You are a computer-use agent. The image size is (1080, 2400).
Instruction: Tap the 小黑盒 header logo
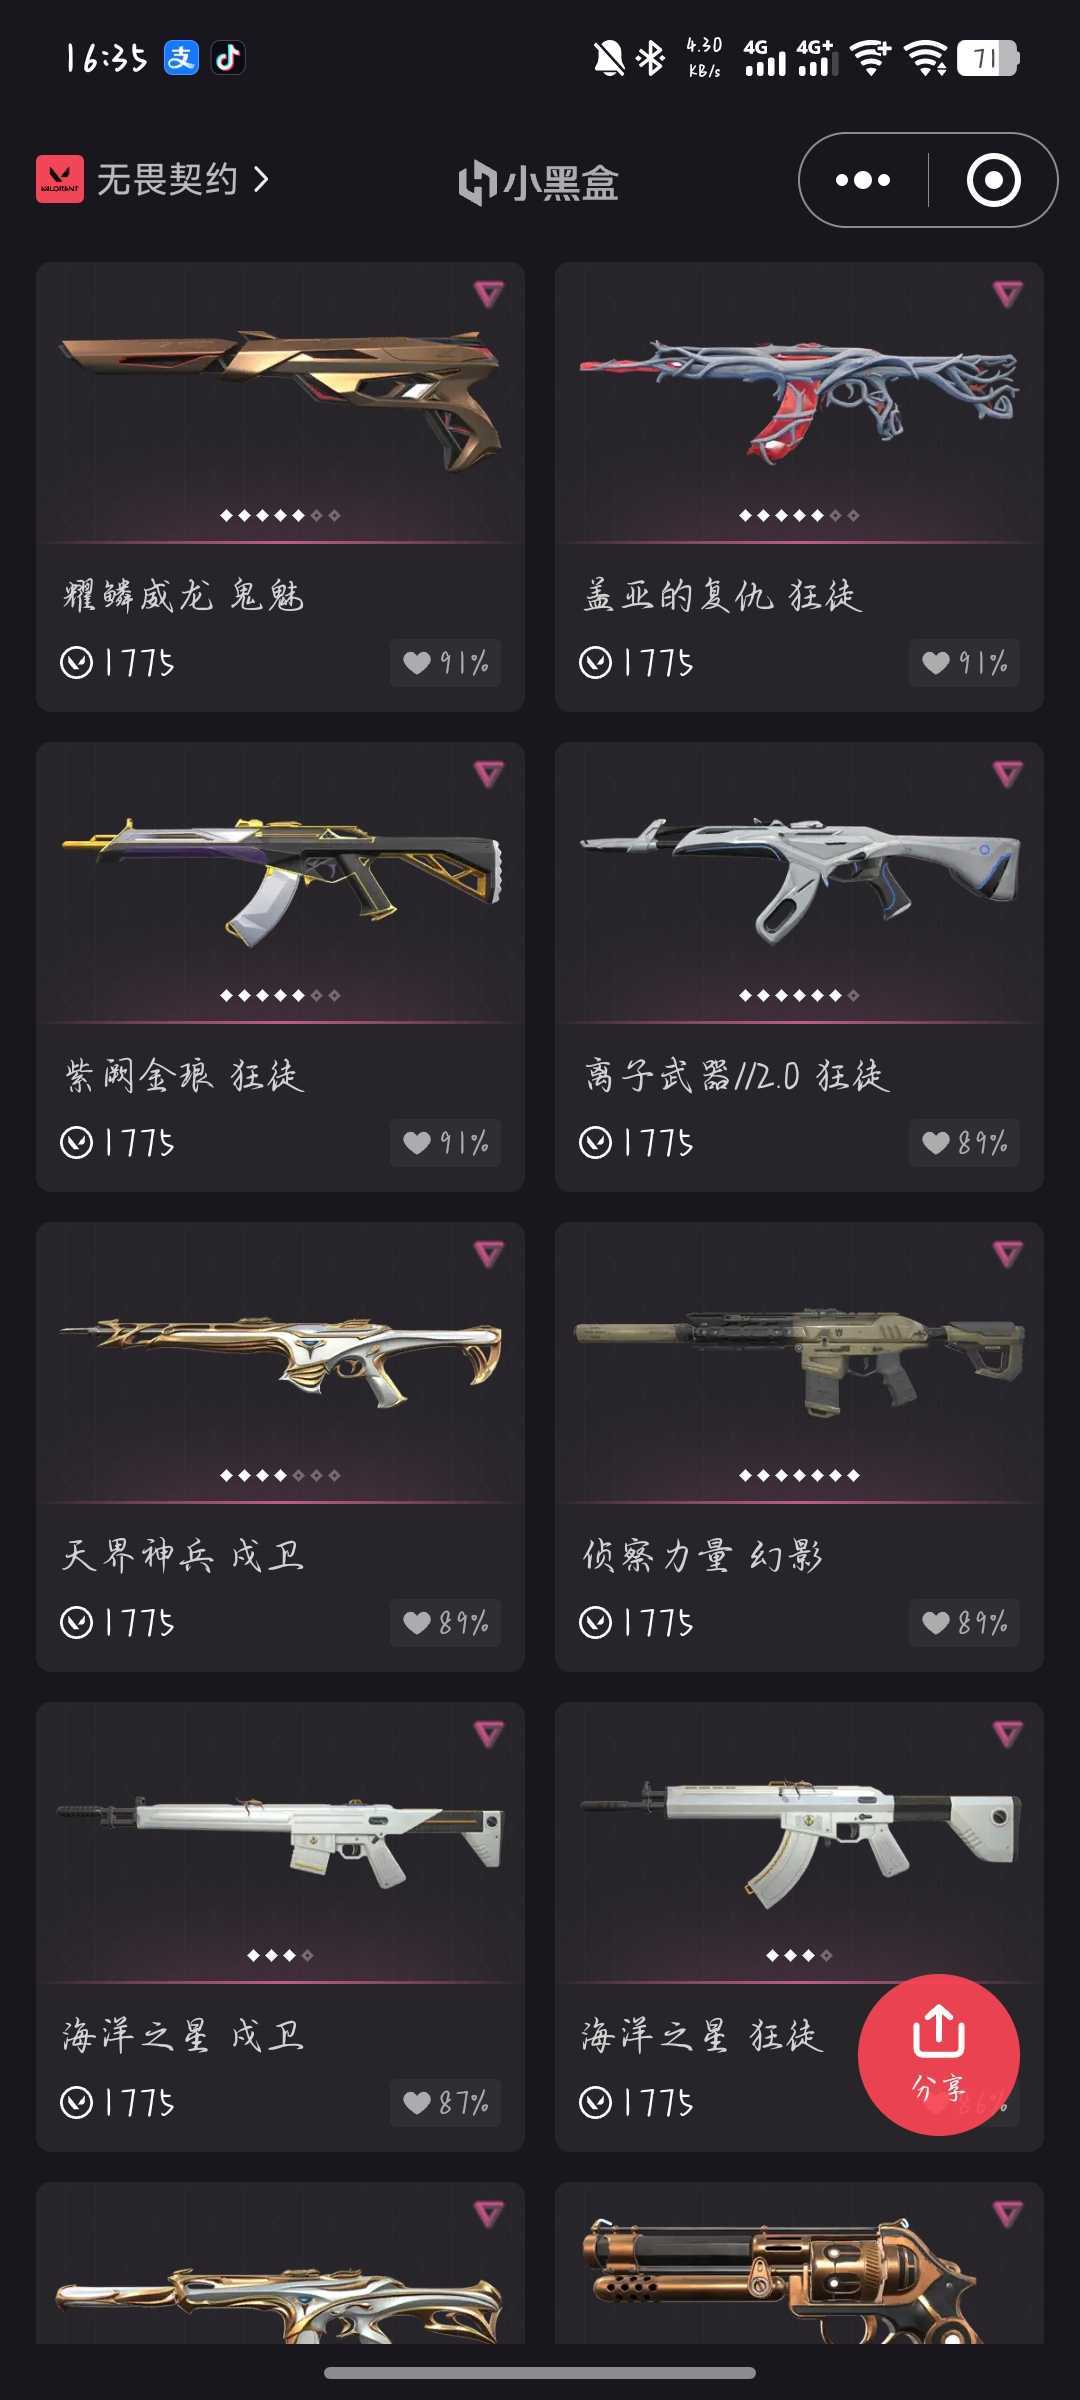(538, 183)
